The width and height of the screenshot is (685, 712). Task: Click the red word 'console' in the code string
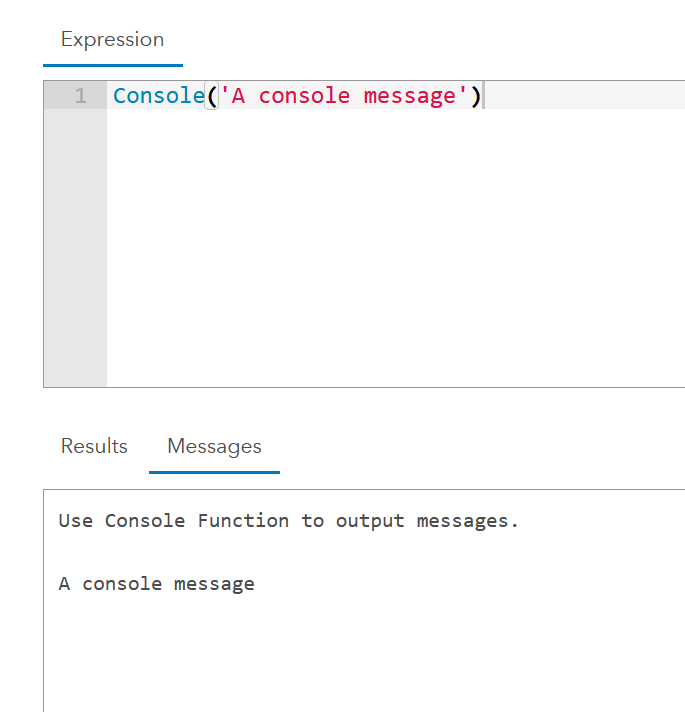tap(304, 96)
